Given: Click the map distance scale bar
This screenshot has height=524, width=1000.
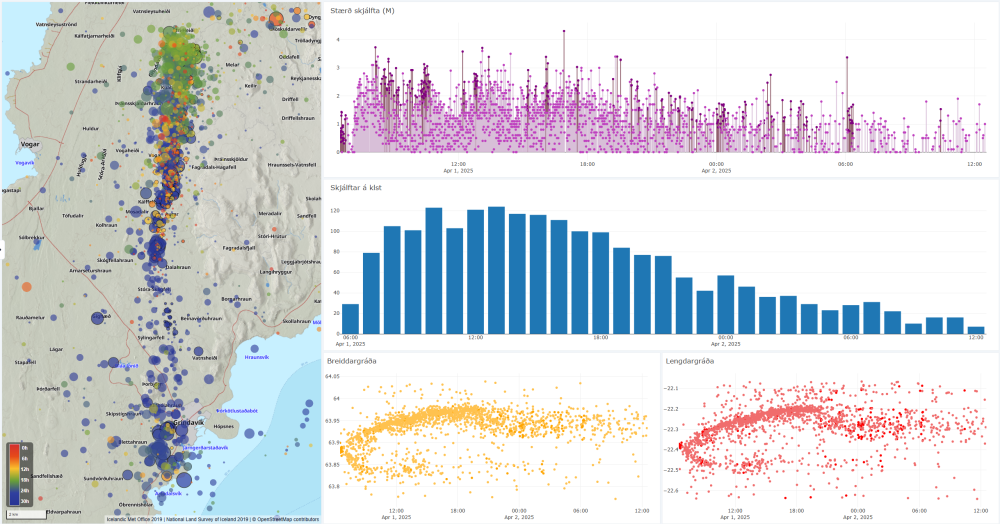Looking at the screenshot, I should 25,513.
